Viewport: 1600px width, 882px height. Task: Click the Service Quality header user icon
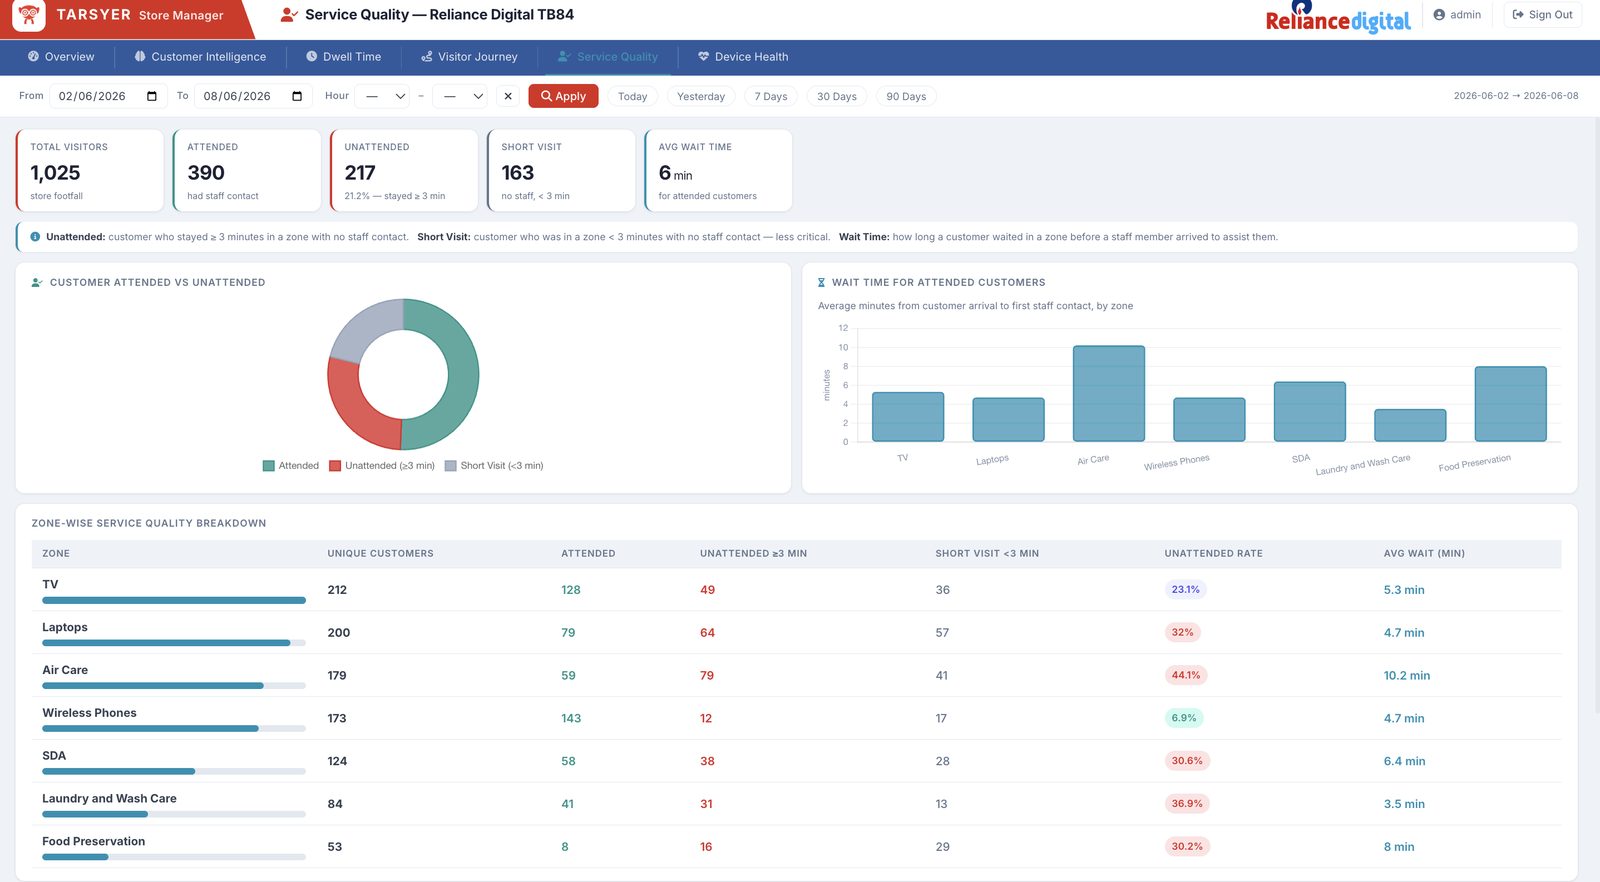coord(289,15)
